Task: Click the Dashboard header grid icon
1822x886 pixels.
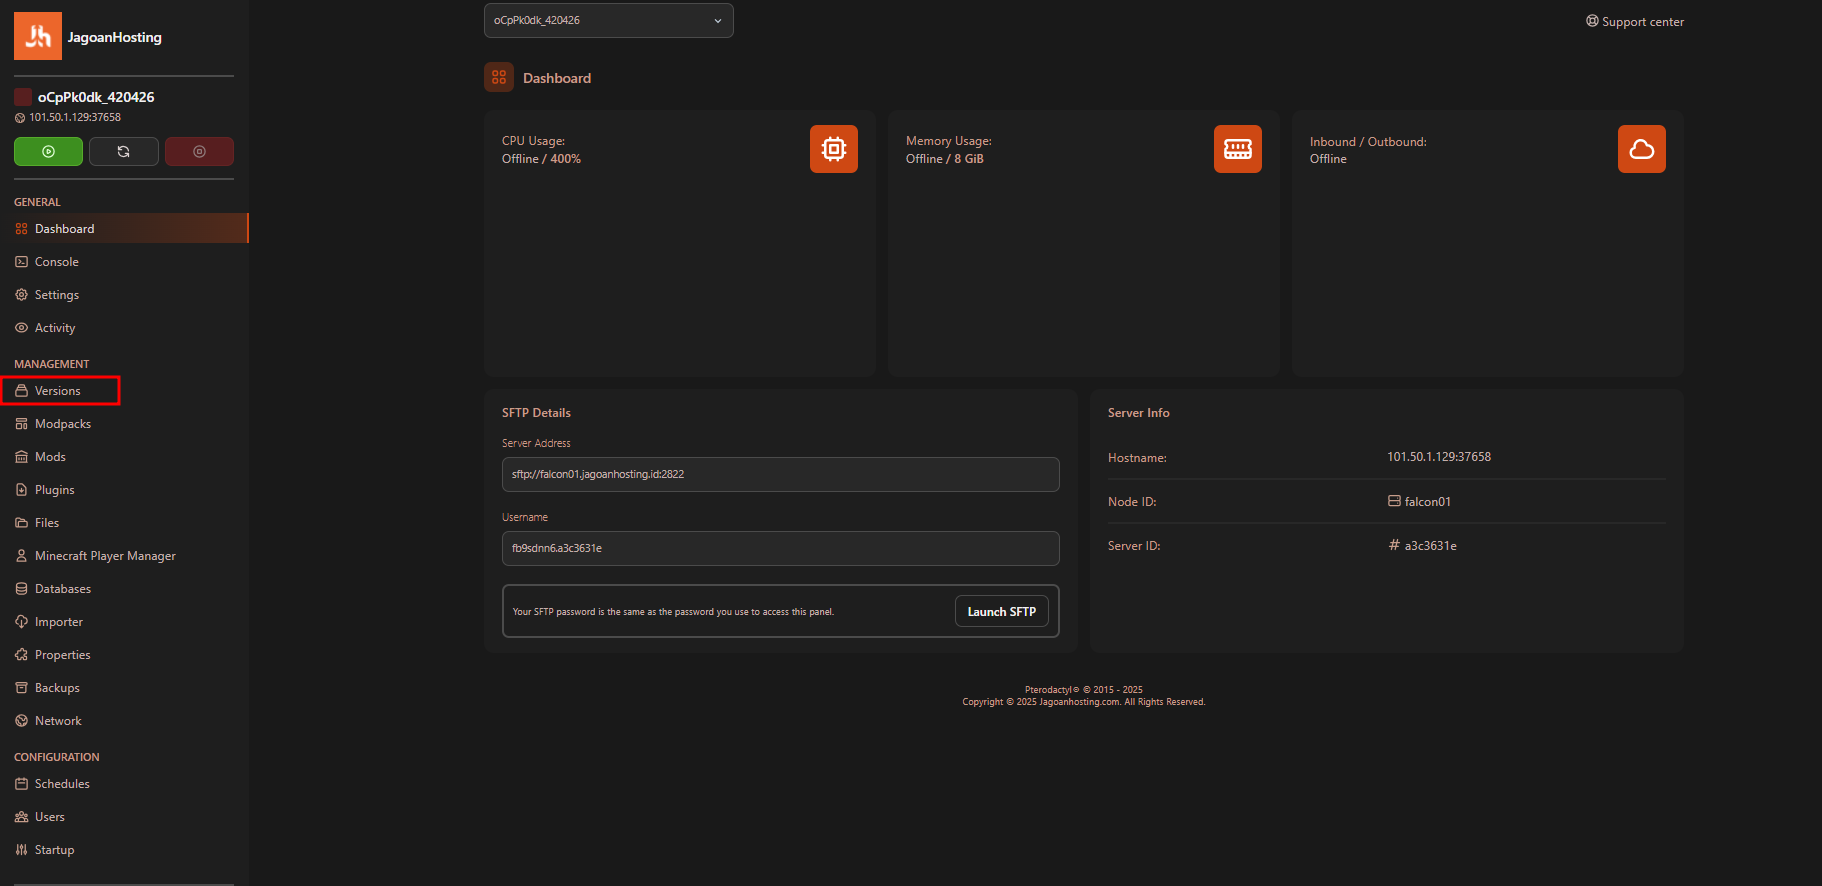Action: 499,77
